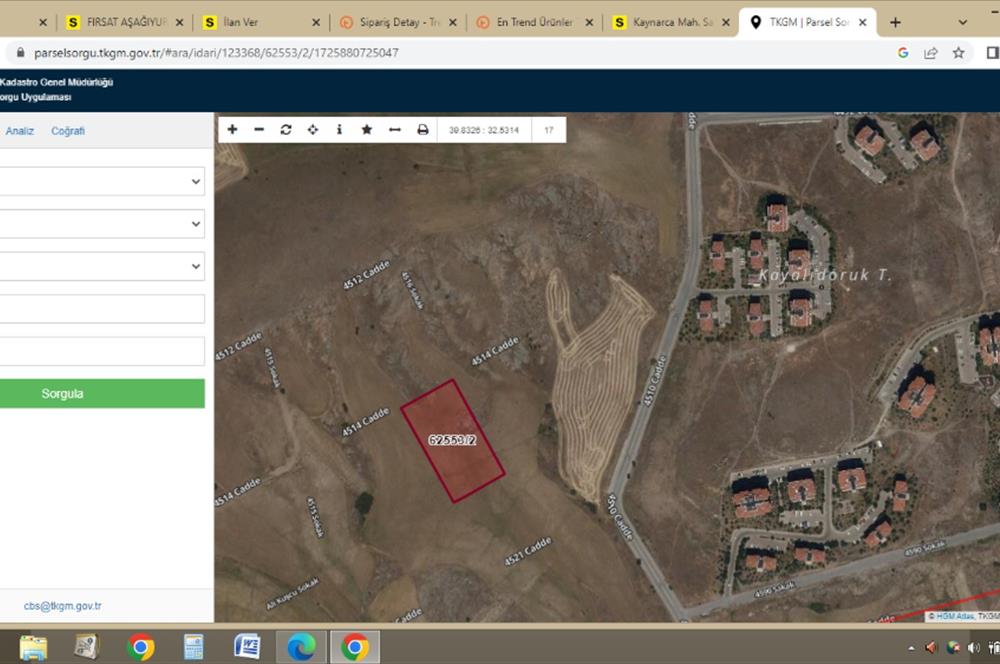The width and height of the screenshot is (1000, 664).
Task: Switch to the Analiz tab
Action: click(20, 131)
